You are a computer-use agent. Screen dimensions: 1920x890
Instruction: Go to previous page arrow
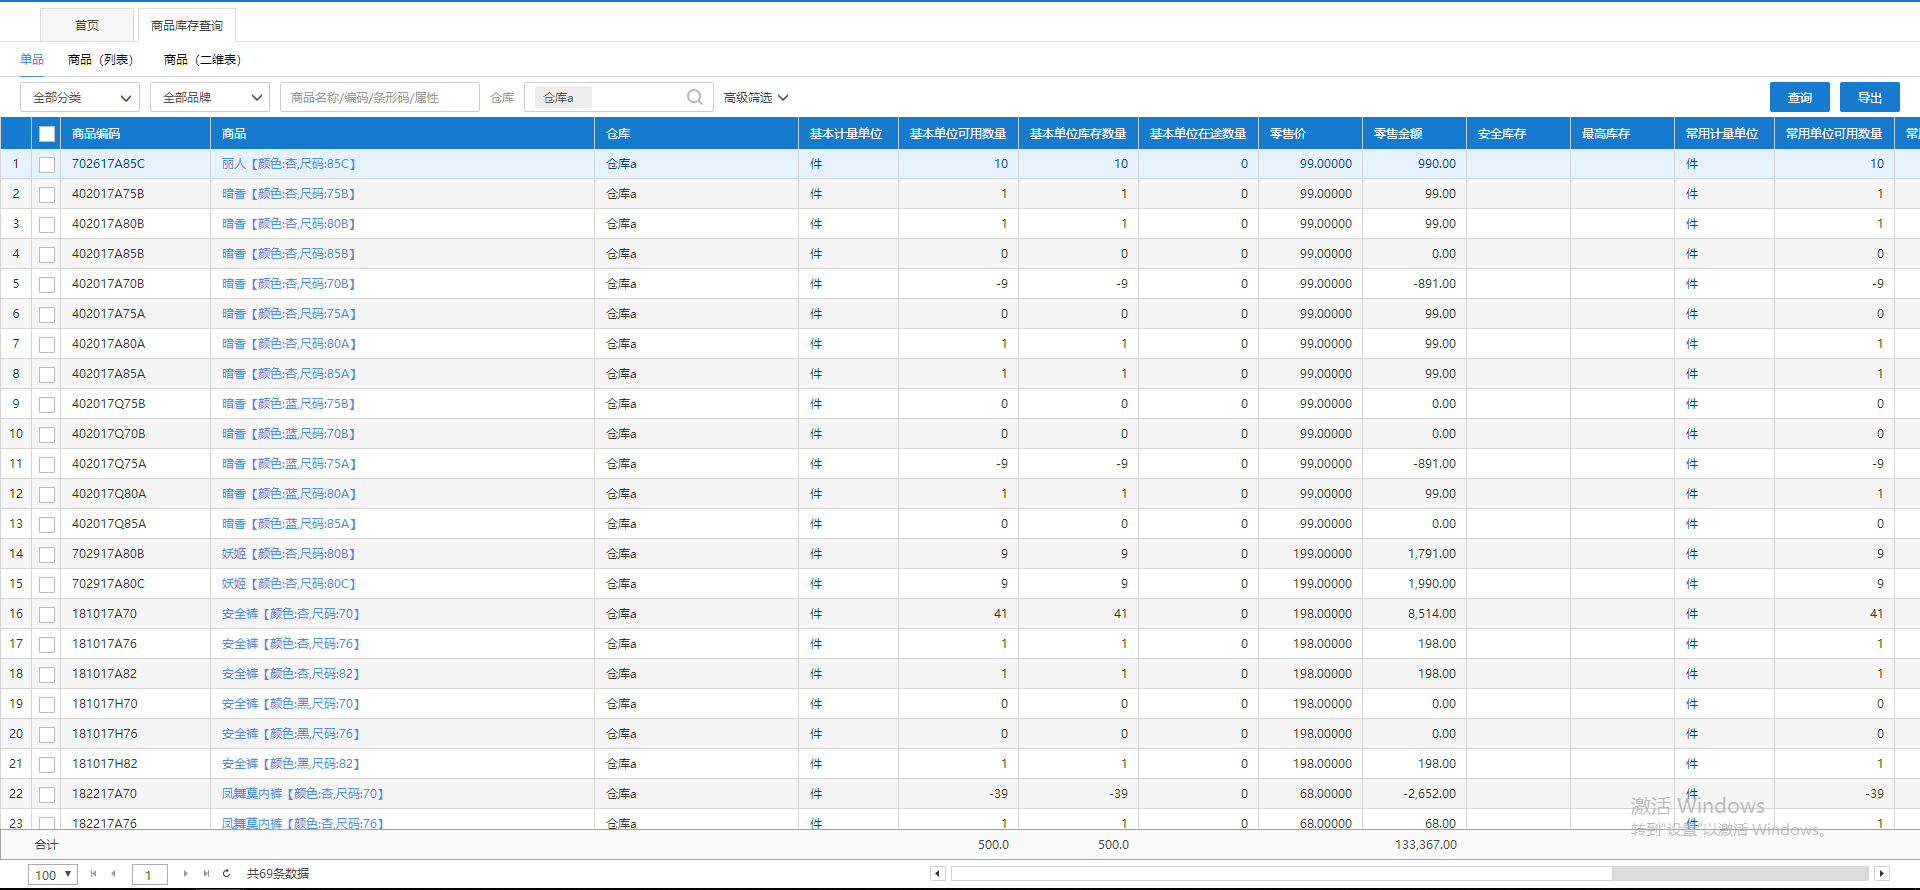(x=113, y=874)
